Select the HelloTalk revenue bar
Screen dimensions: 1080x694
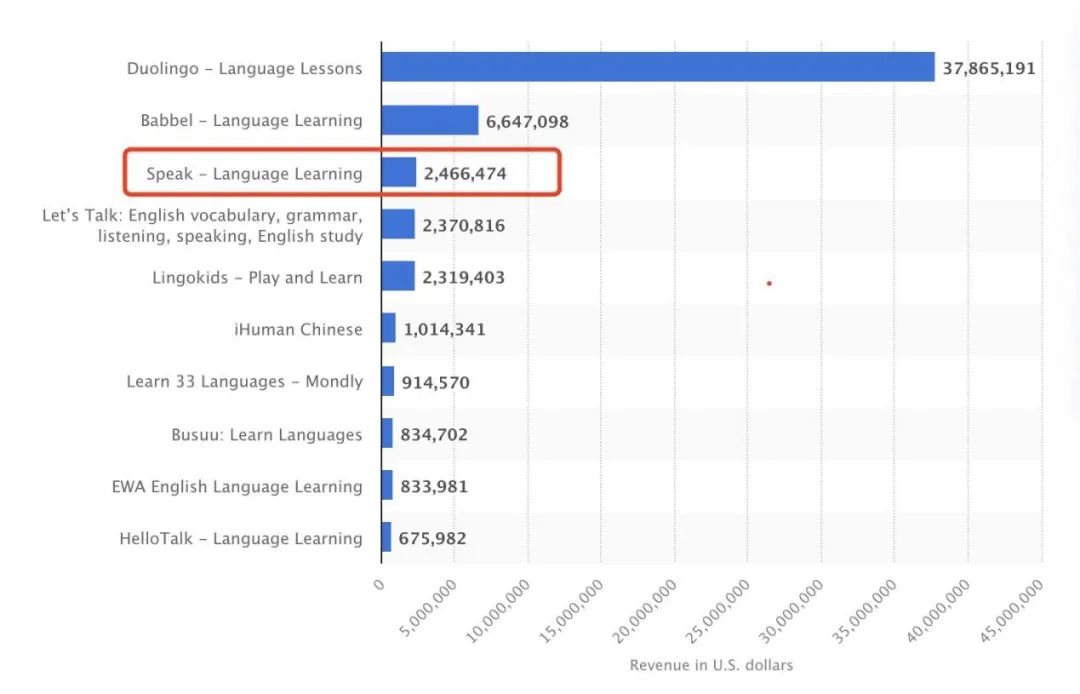tap(386, 537)
